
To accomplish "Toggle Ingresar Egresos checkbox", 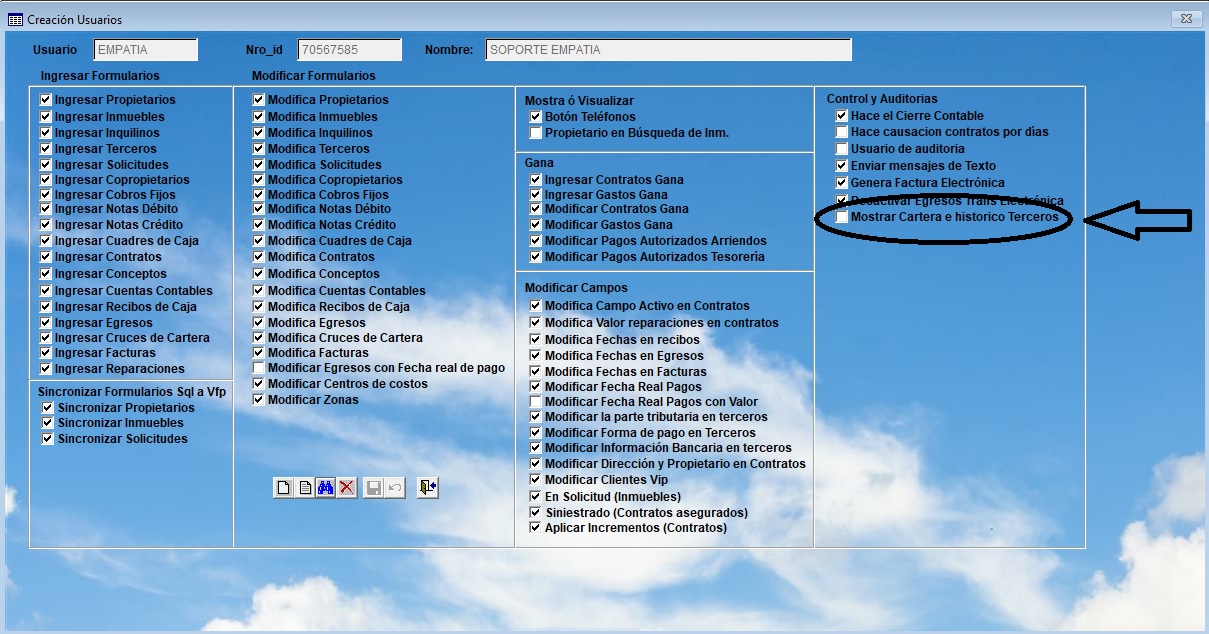I will [46, 323].
